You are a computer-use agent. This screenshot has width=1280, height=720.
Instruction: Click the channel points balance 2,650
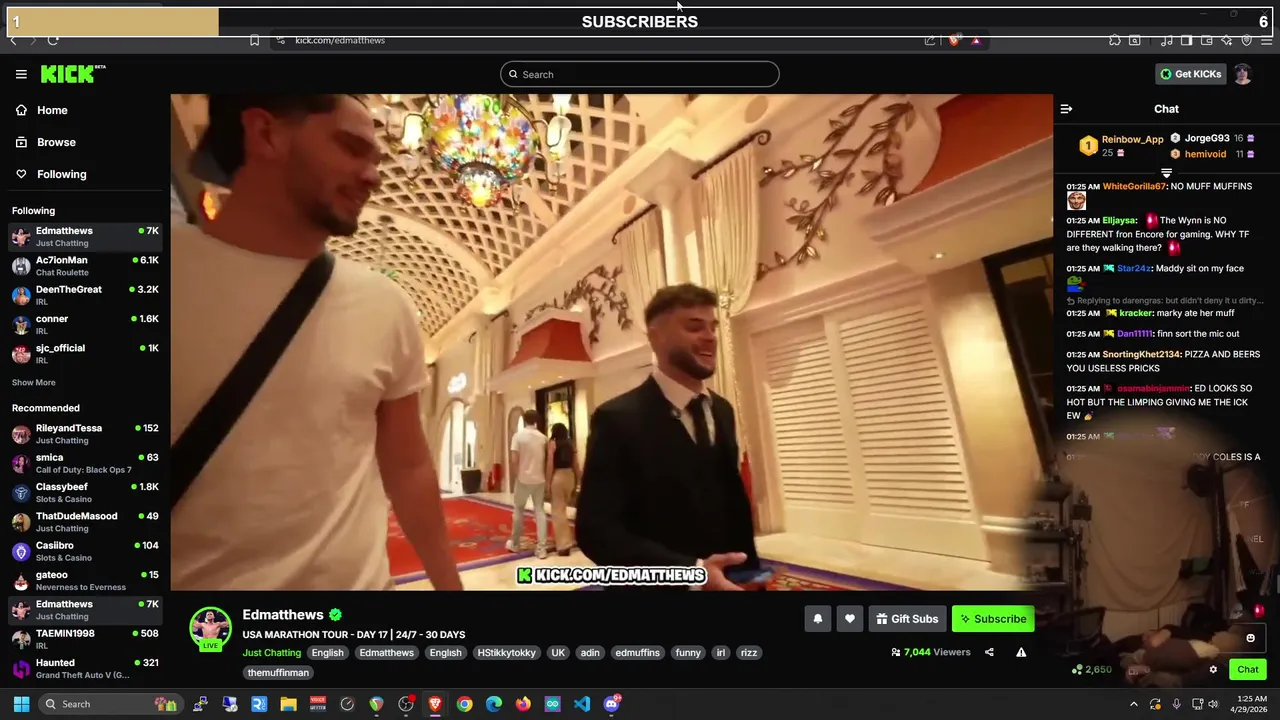(x=1091, y=670)
